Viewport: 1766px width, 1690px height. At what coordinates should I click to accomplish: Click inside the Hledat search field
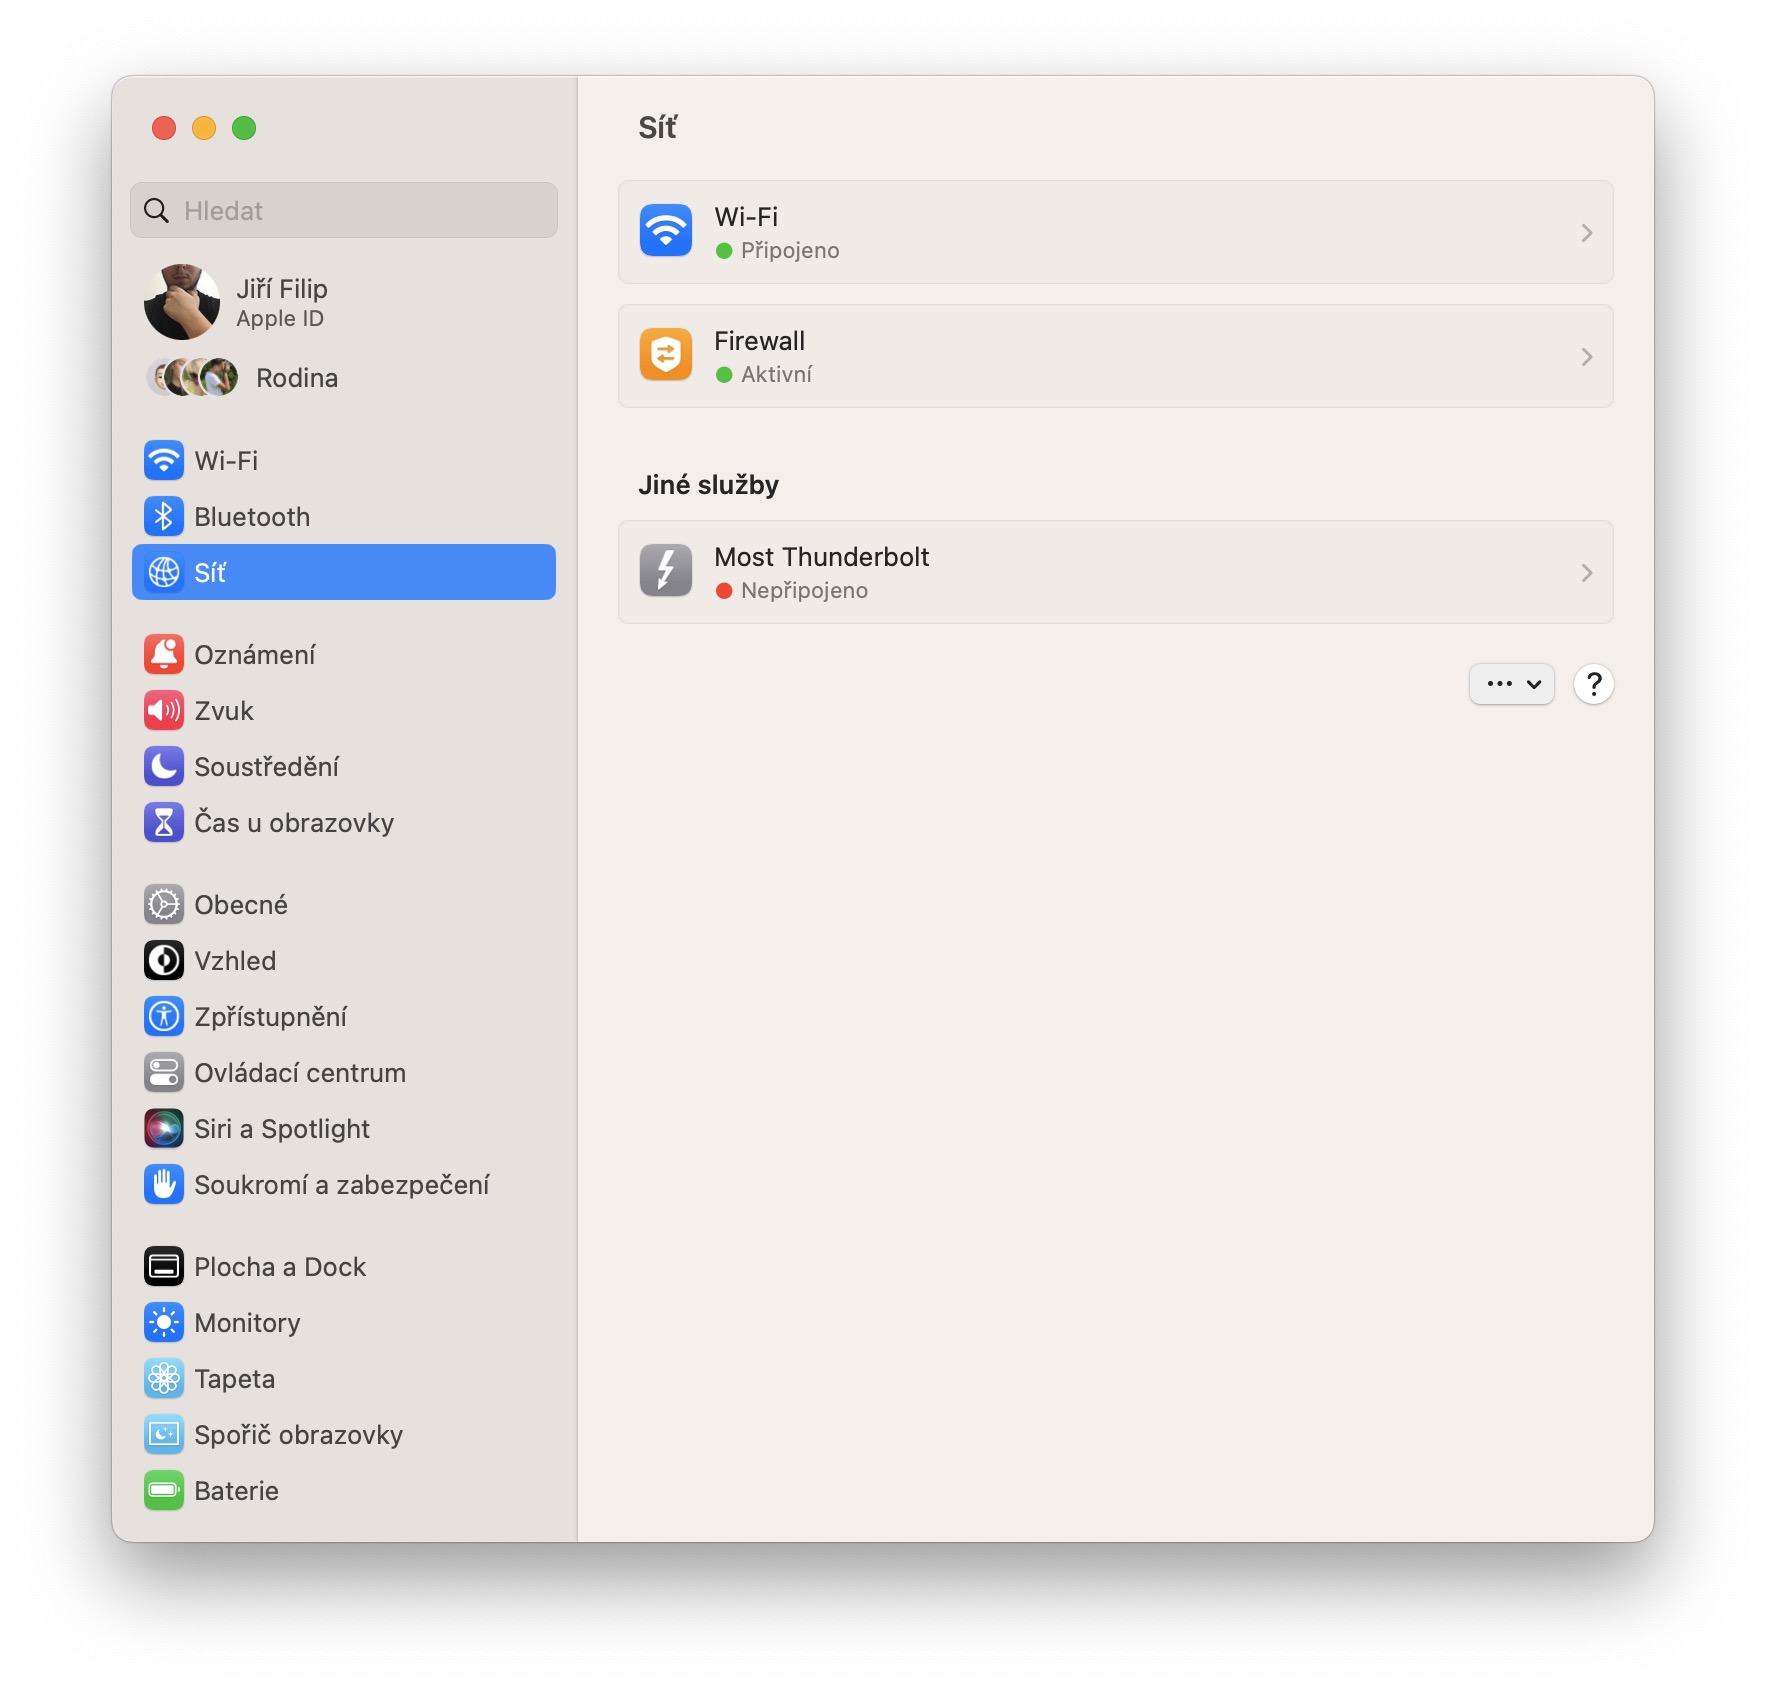click(x=343, y=210)
